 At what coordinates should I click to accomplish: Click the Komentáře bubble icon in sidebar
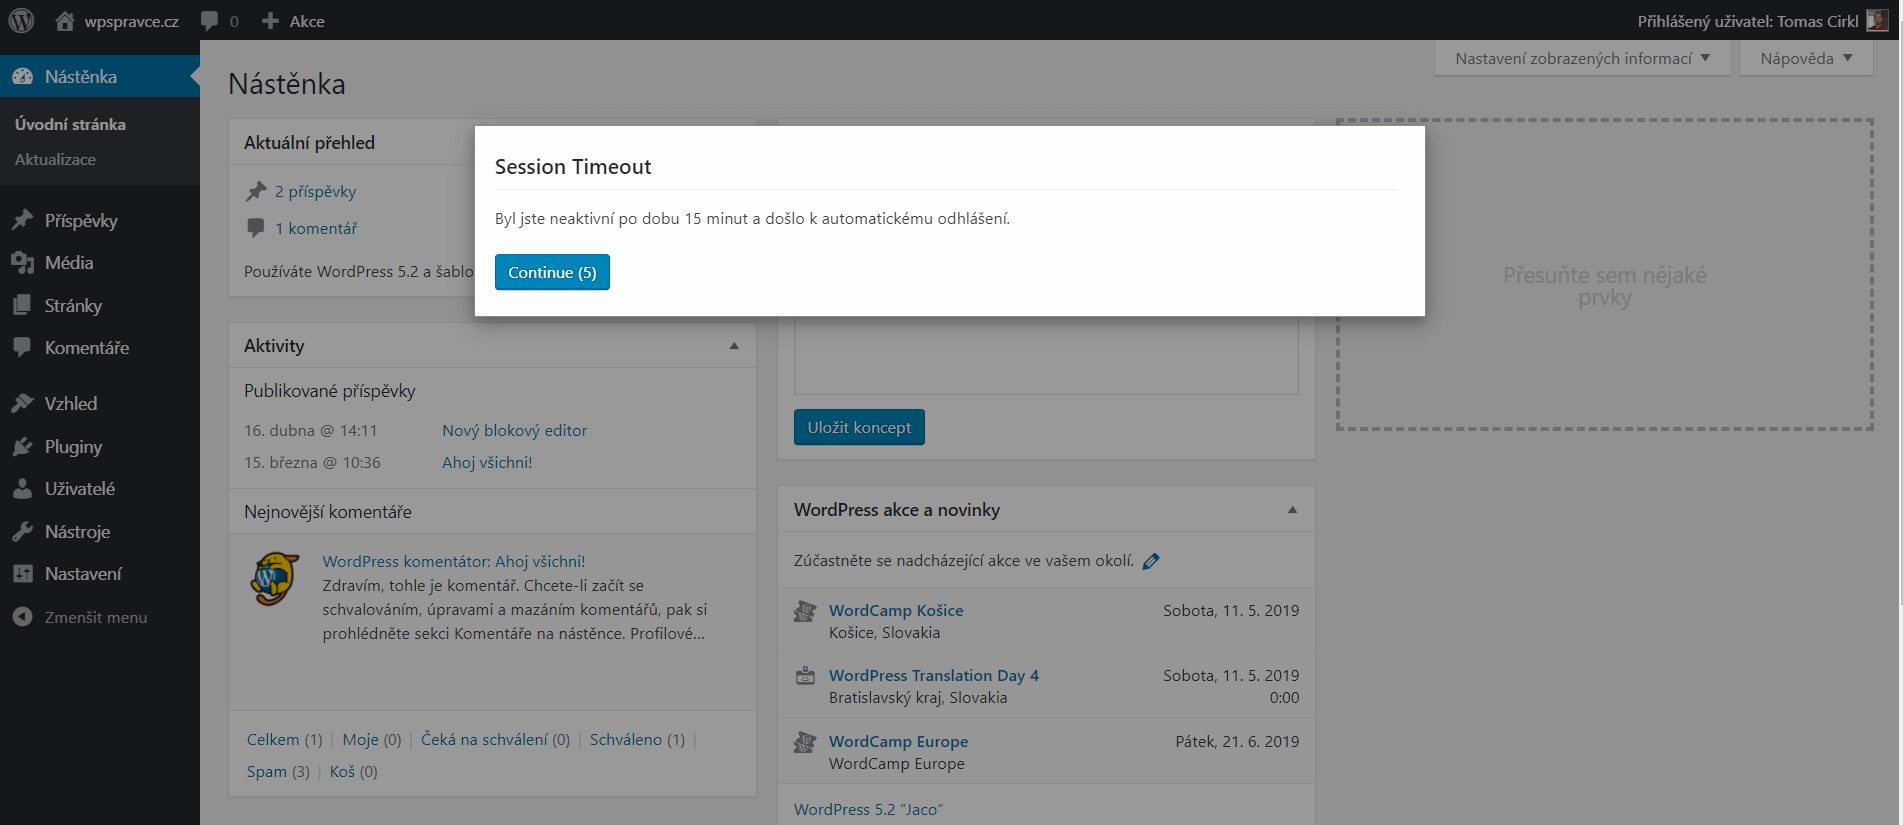[x=22, y=347]
